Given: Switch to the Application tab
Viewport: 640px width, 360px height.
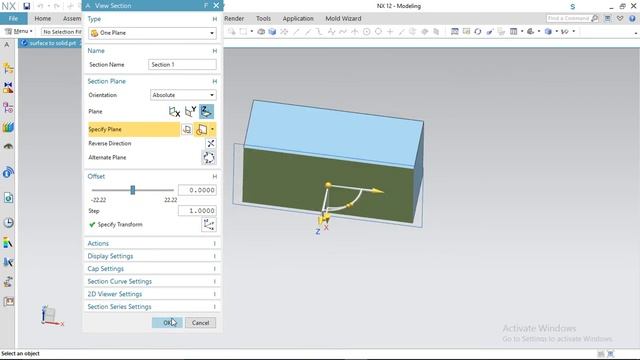Looking at the screenshot, I should [298, 18].
